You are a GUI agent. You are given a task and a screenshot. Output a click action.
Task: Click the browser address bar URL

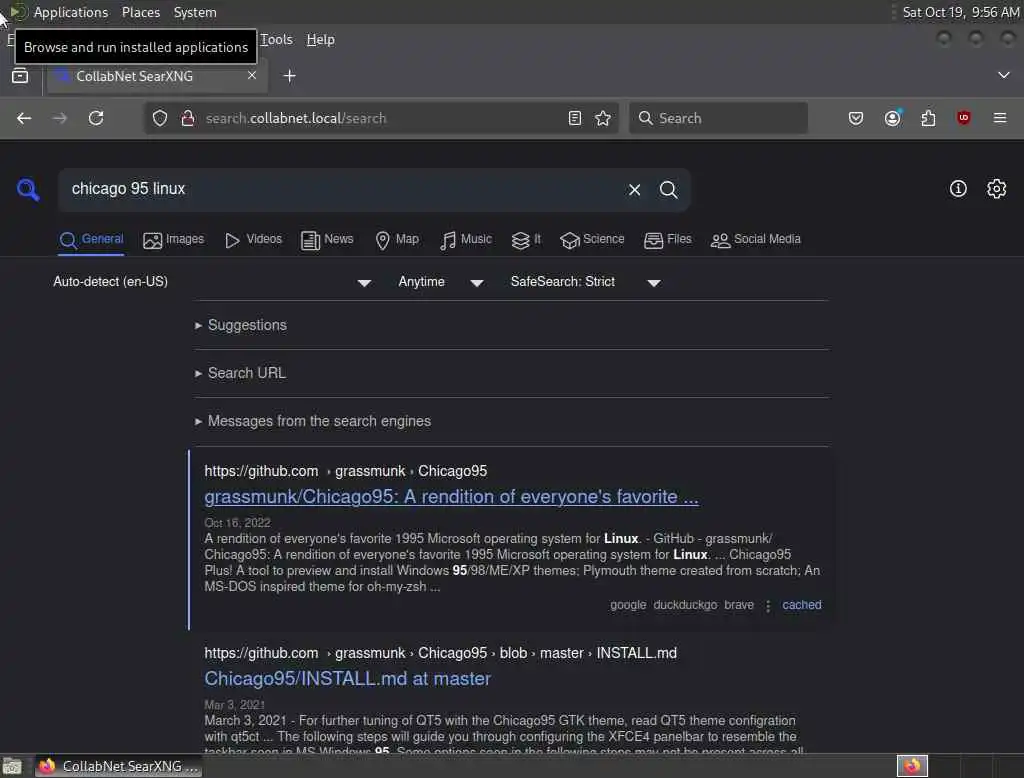(x=296, y=118)
